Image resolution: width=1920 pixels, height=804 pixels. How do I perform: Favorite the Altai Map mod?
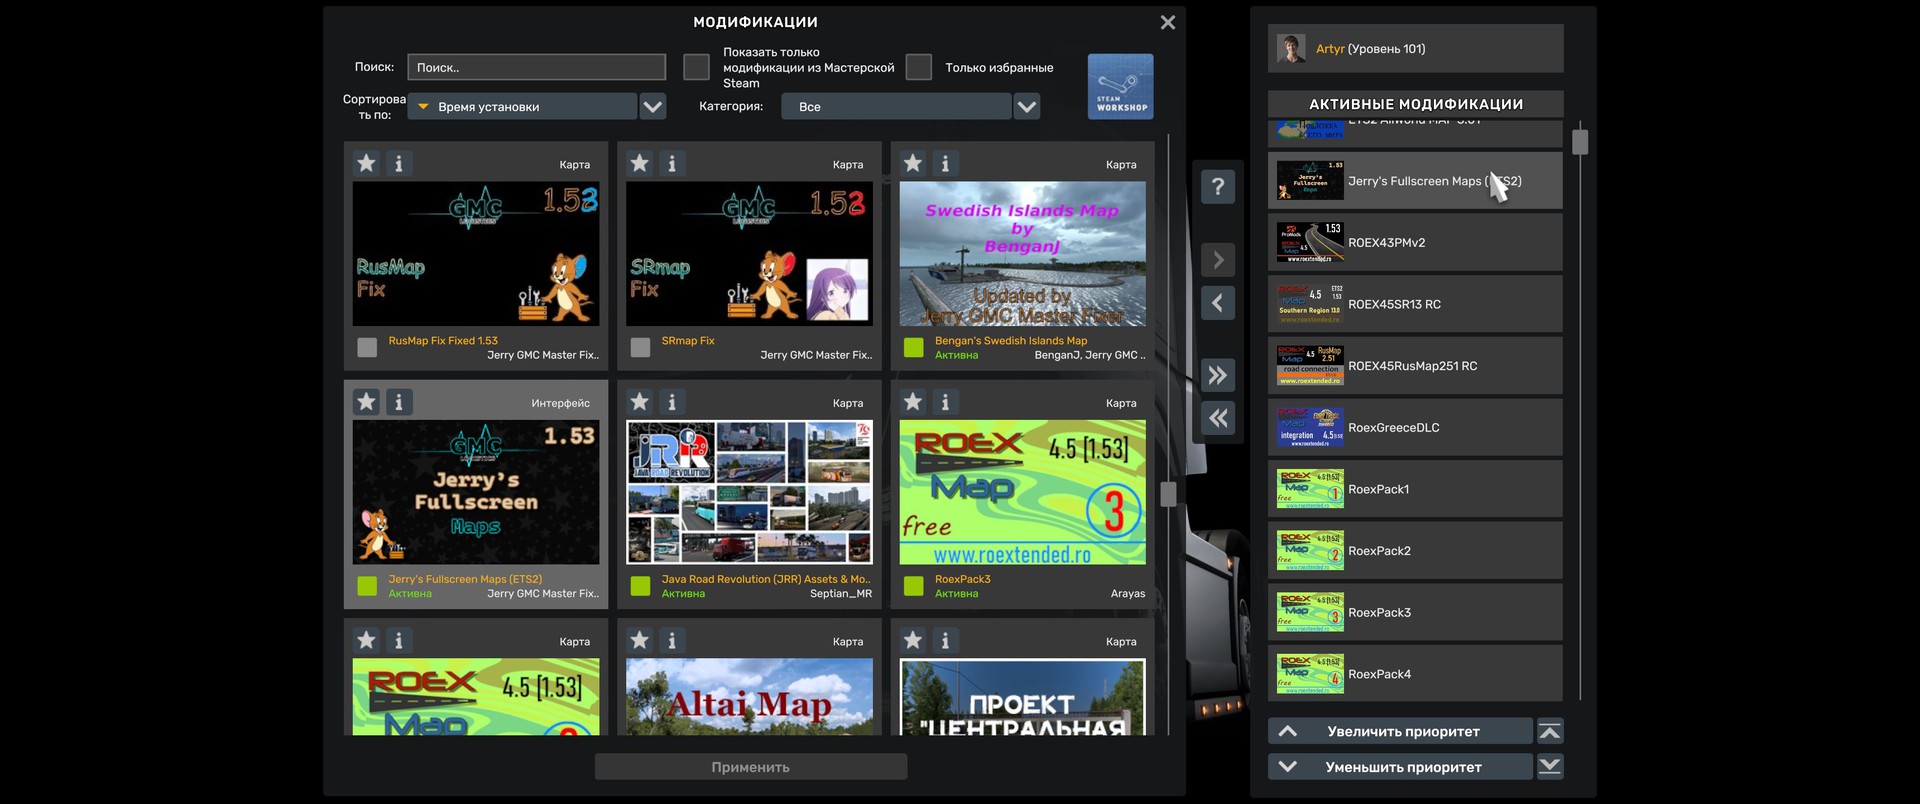640,640
